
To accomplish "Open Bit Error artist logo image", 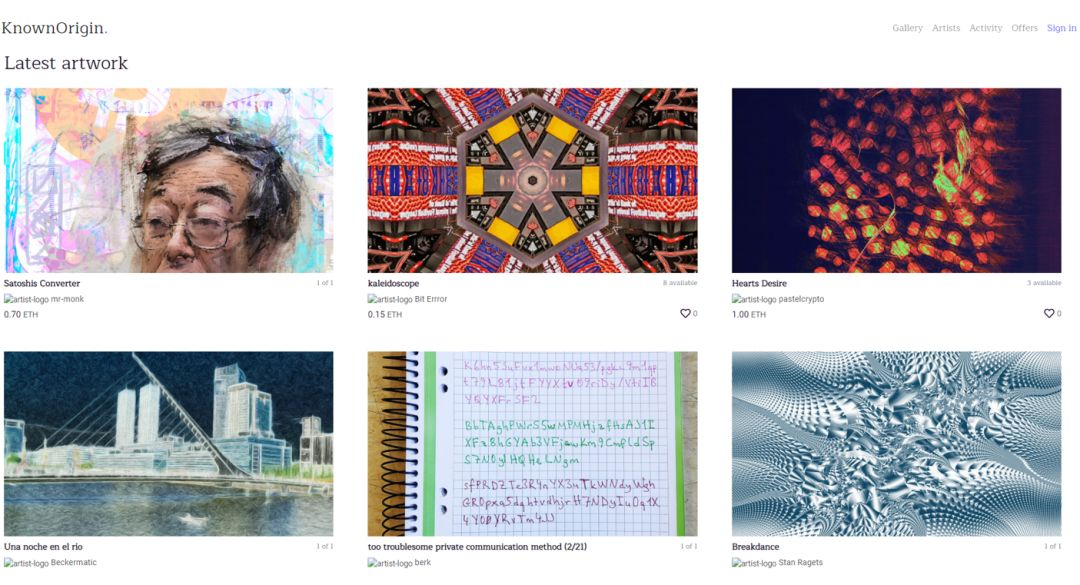I will (x=390, y=300).
